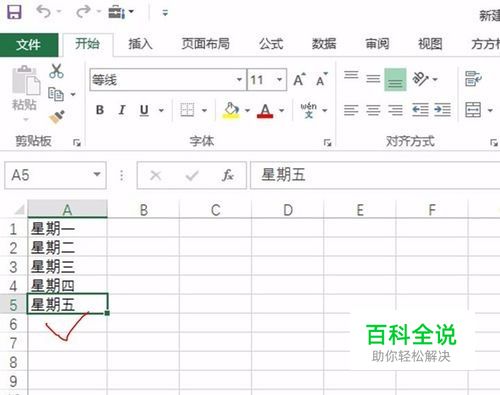Toggle Top Align for cell text
Viewport: 500px width, 395px height.
click(x=351, y=76)
